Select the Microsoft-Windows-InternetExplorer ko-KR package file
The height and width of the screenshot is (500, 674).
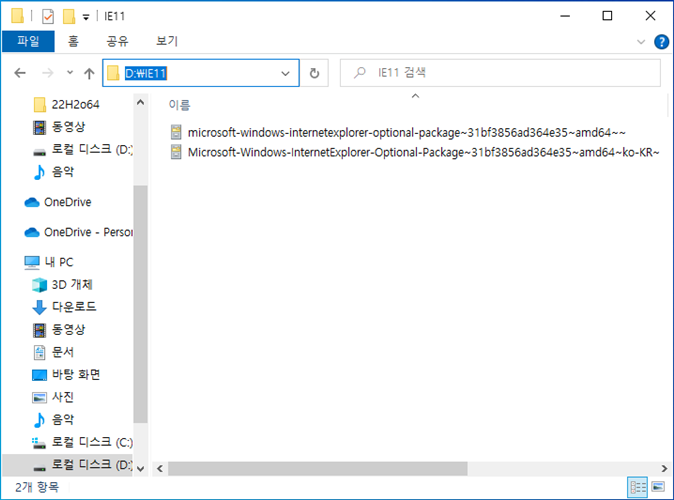(415, 152)
